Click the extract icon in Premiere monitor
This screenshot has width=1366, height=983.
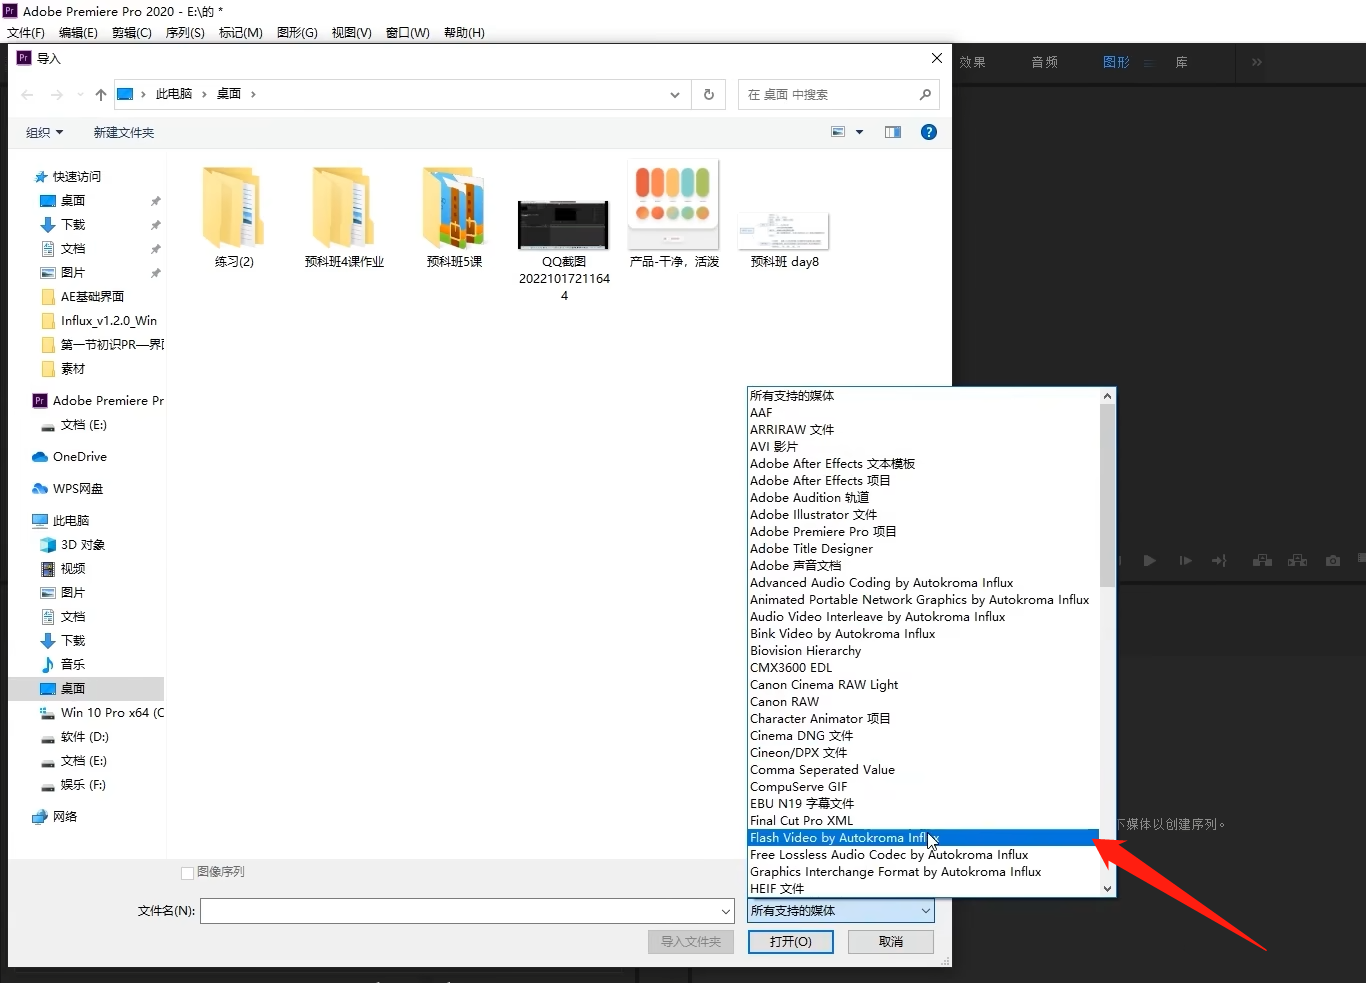coord(1297,561)
